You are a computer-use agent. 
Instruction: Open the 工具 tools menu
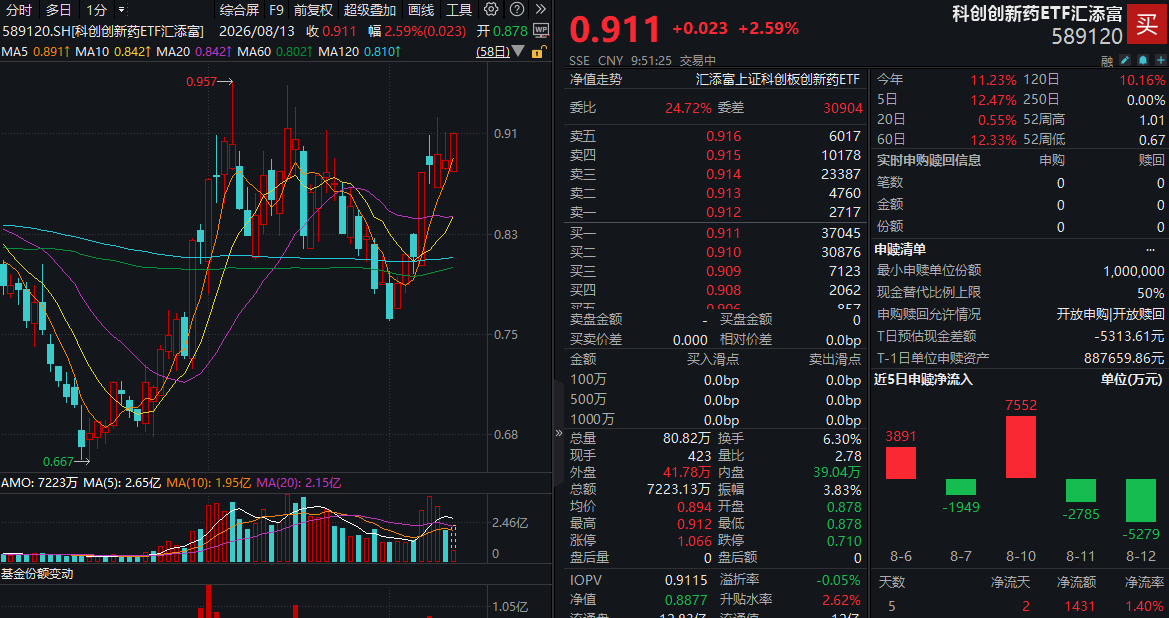point(459,10)
